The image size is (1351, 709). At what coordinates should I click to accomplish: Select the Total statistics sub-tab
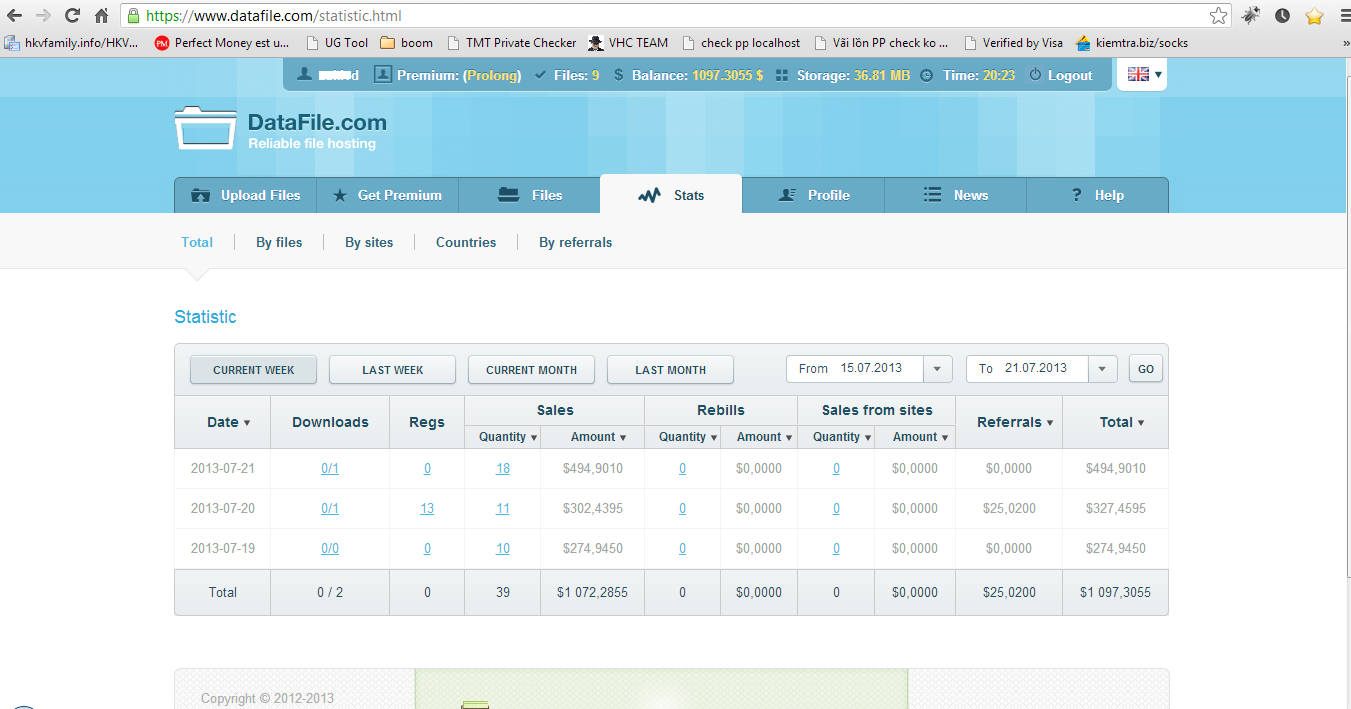coord(197,242)
